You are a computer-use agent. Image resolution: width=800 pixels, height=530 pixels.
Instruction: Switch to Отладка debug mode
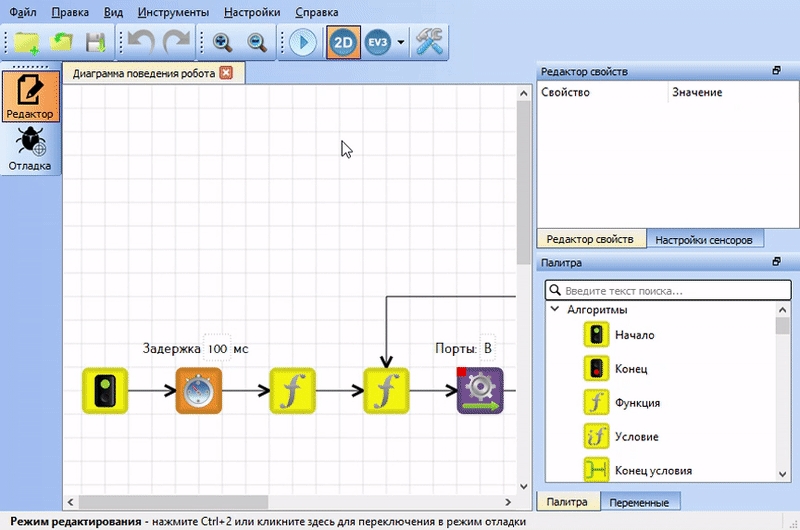coord(30,149)
